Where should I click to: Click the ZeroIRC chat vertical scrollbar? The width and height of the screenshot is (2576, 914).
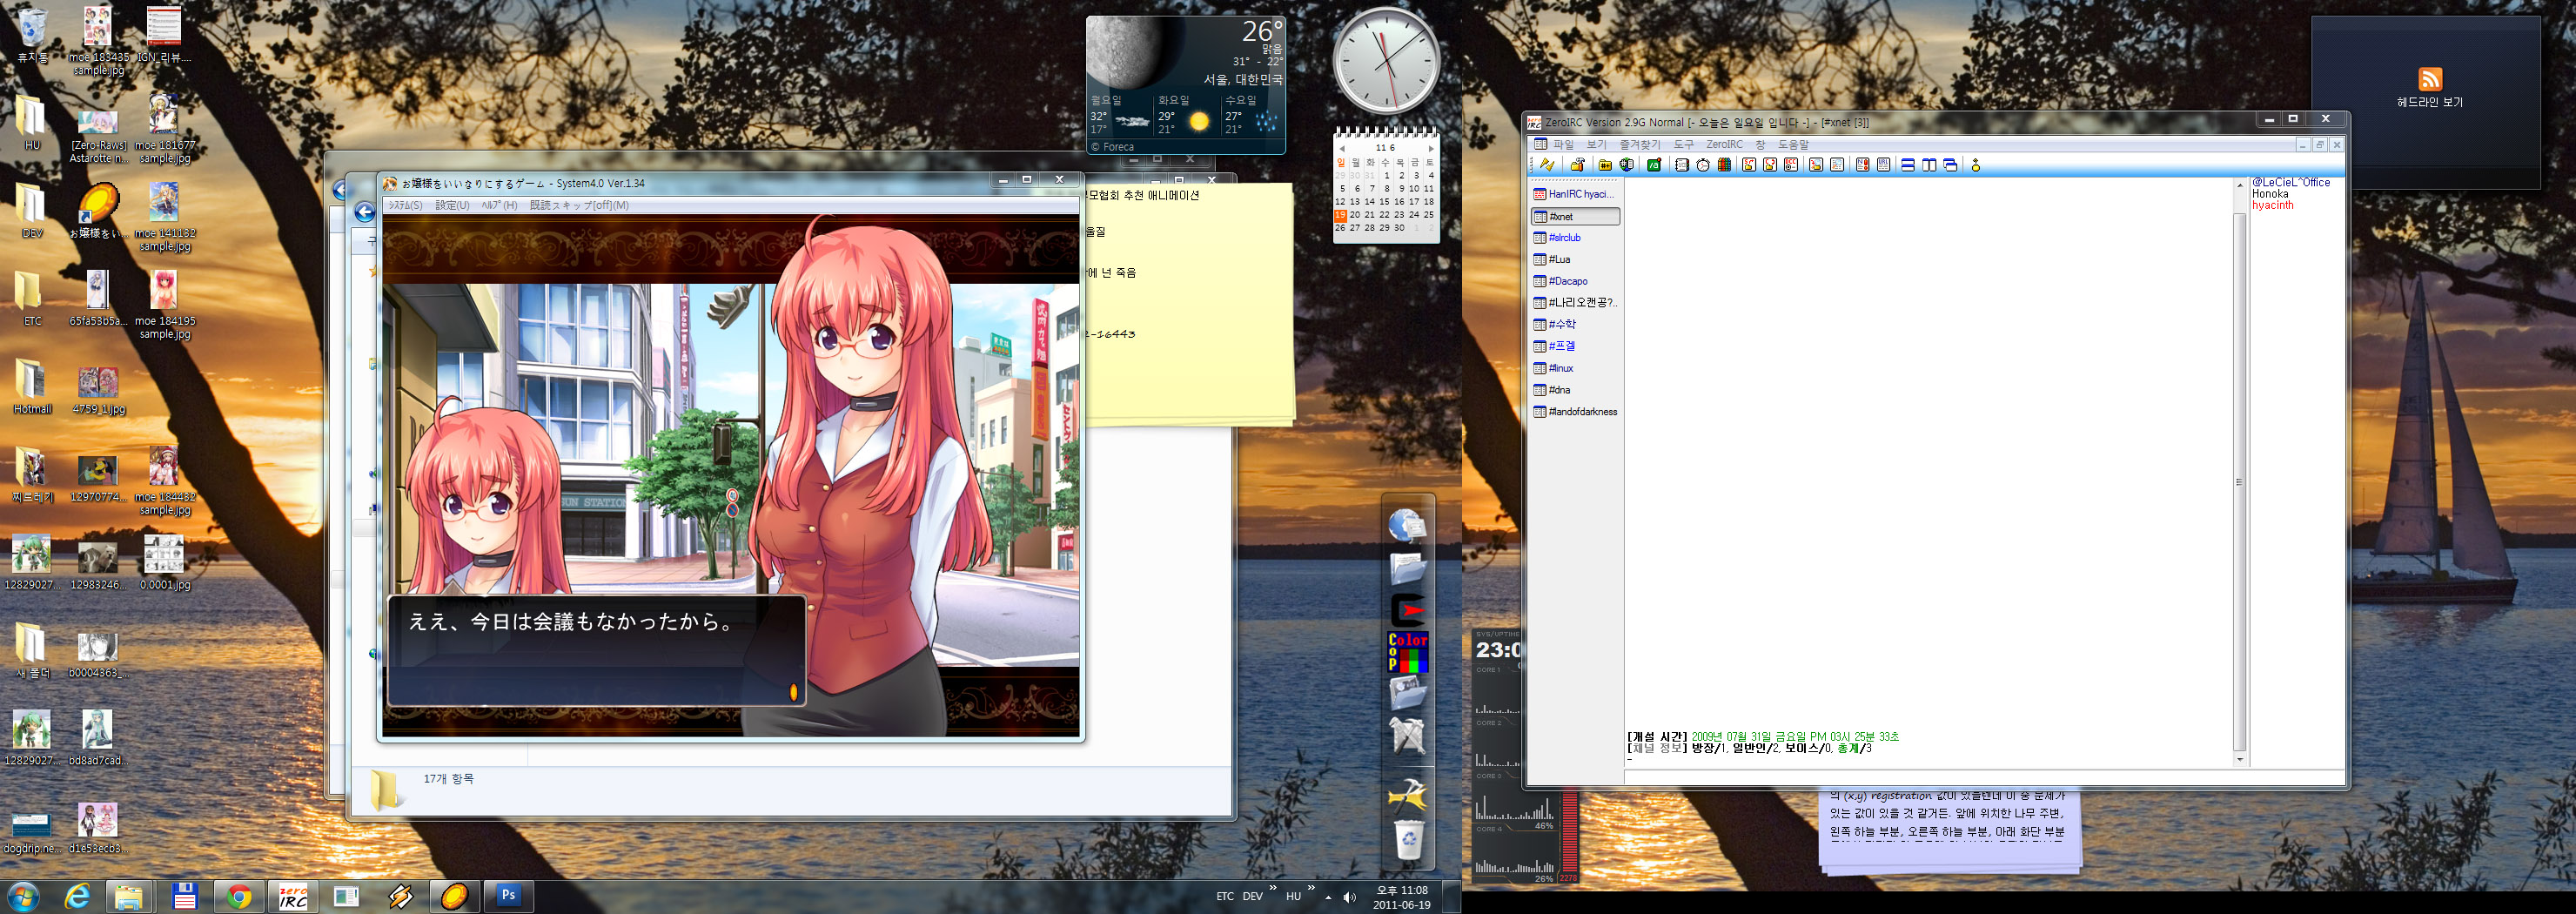click(2240, 472)
